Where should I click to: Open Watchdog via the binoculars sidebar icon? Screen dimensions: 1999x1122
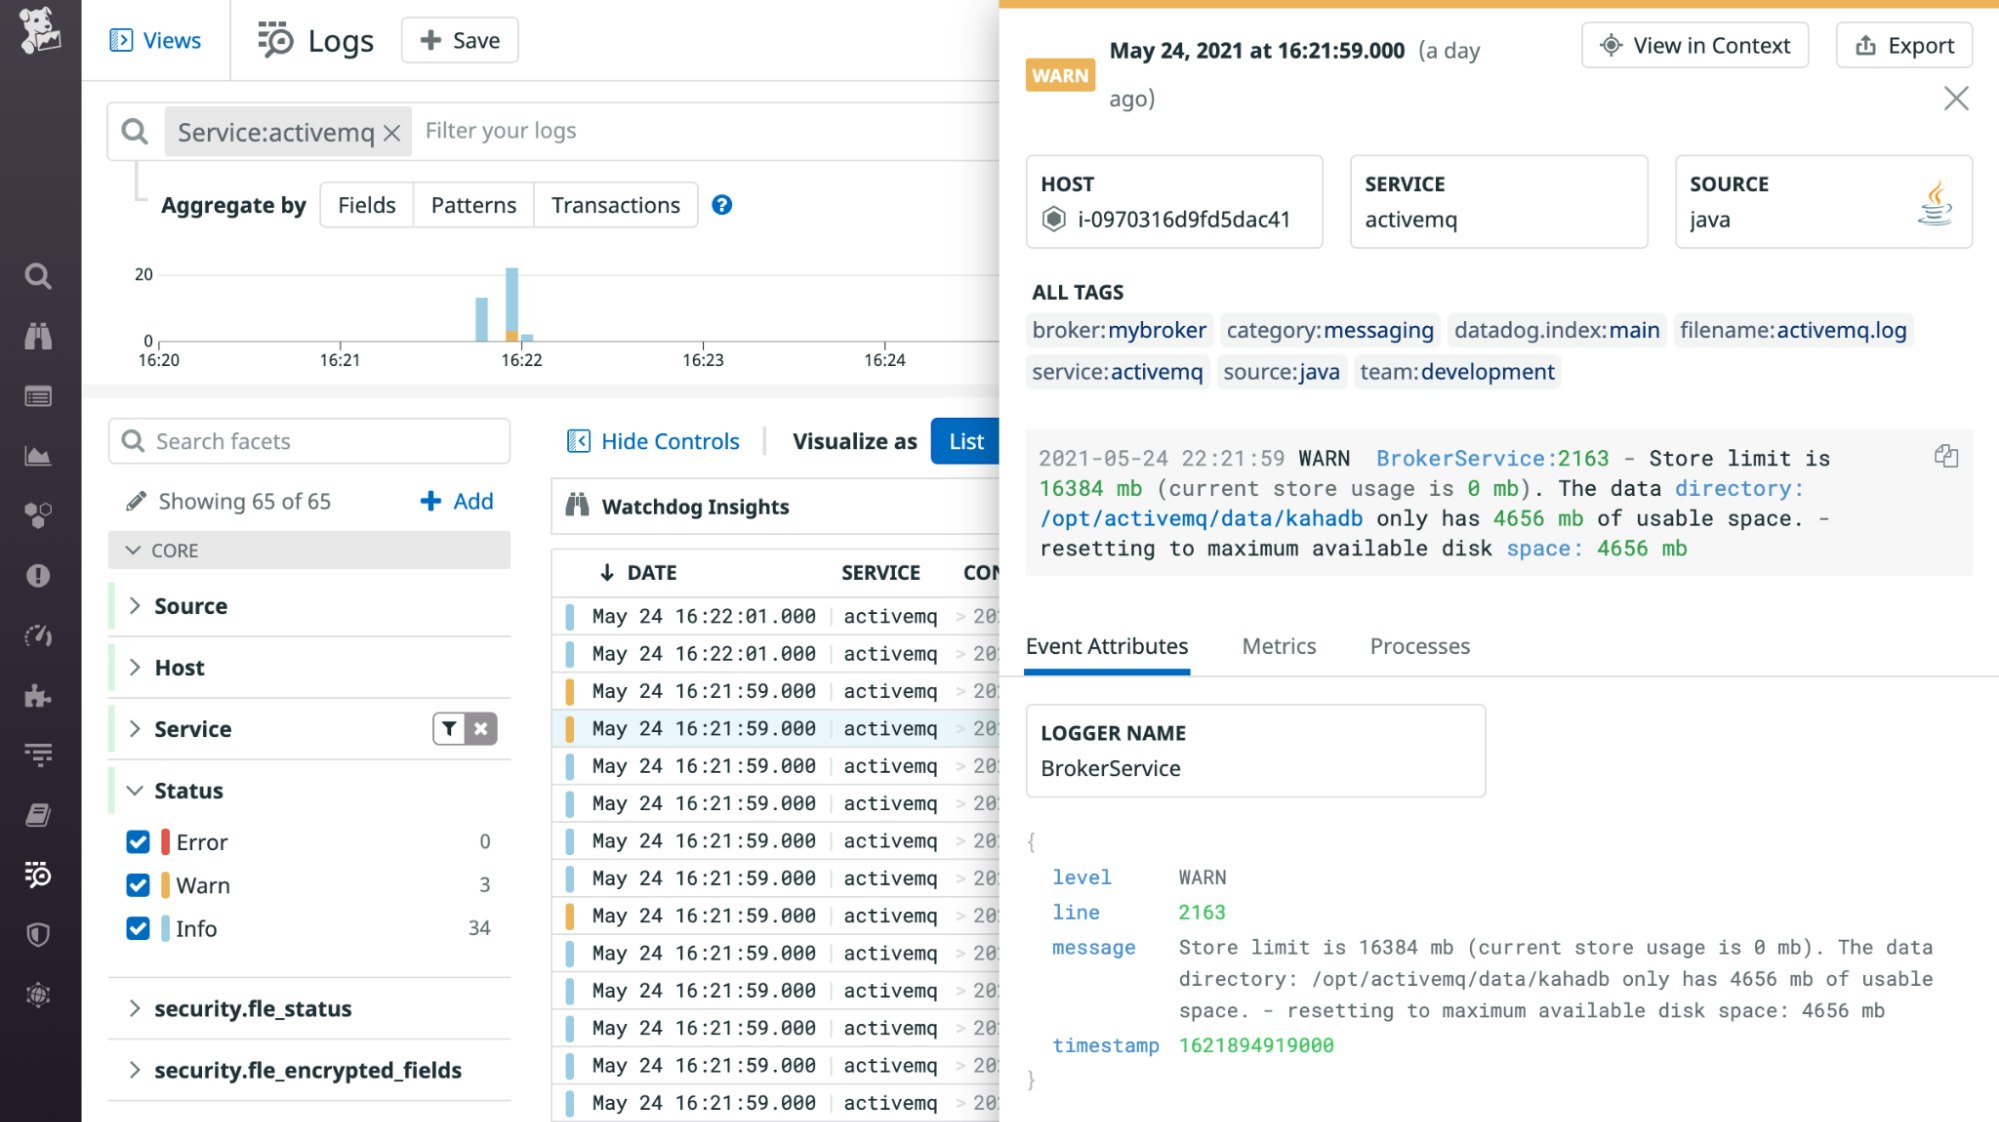38,336
